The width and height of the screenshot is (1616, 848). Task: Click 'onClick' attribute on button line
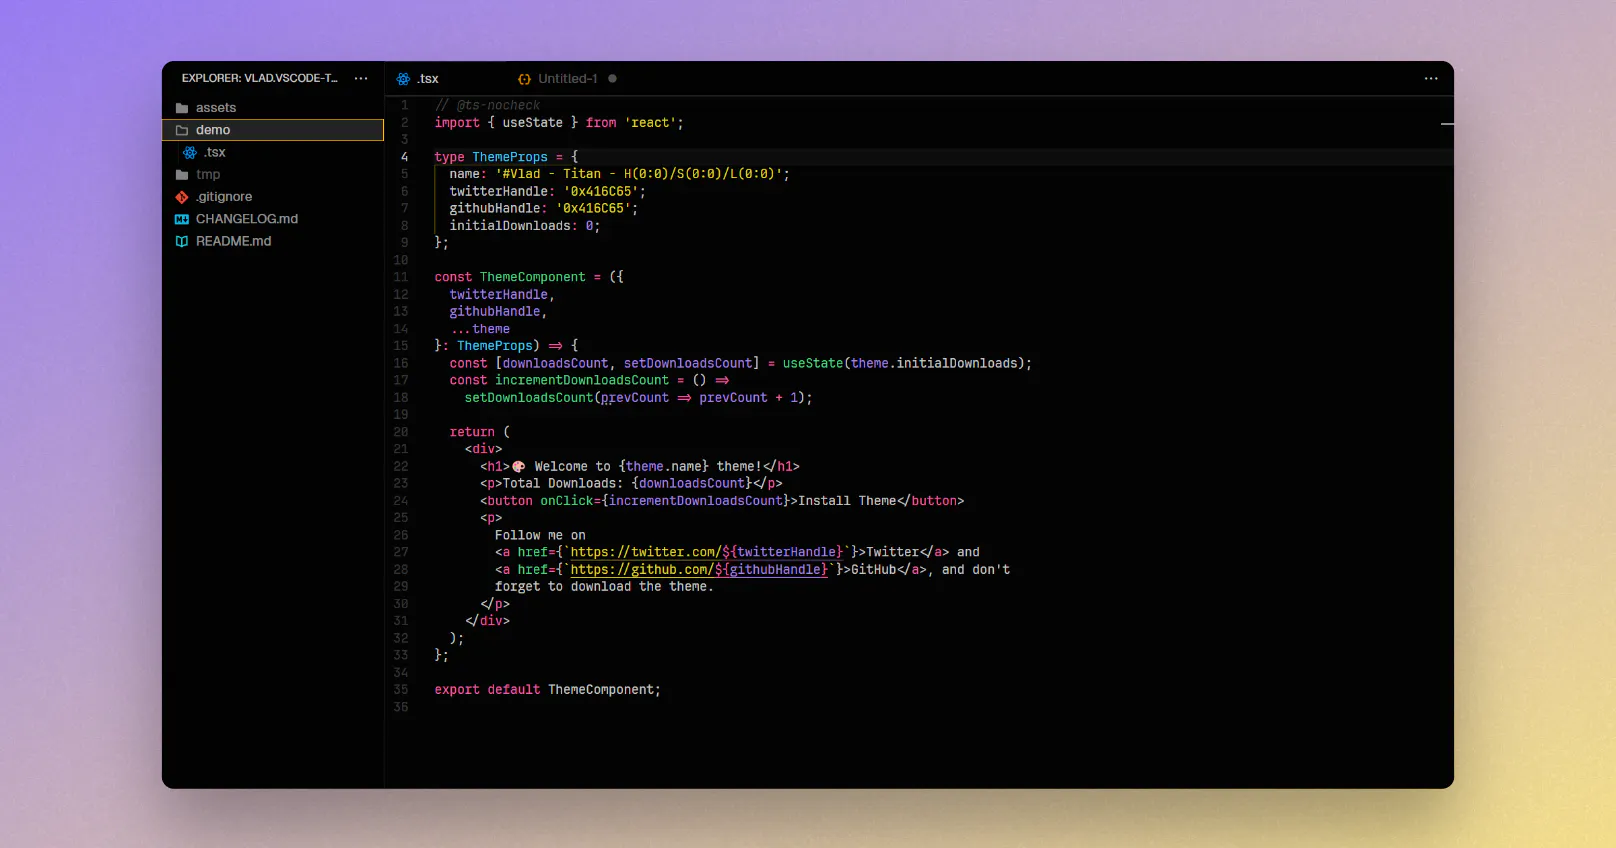point(567,501)
